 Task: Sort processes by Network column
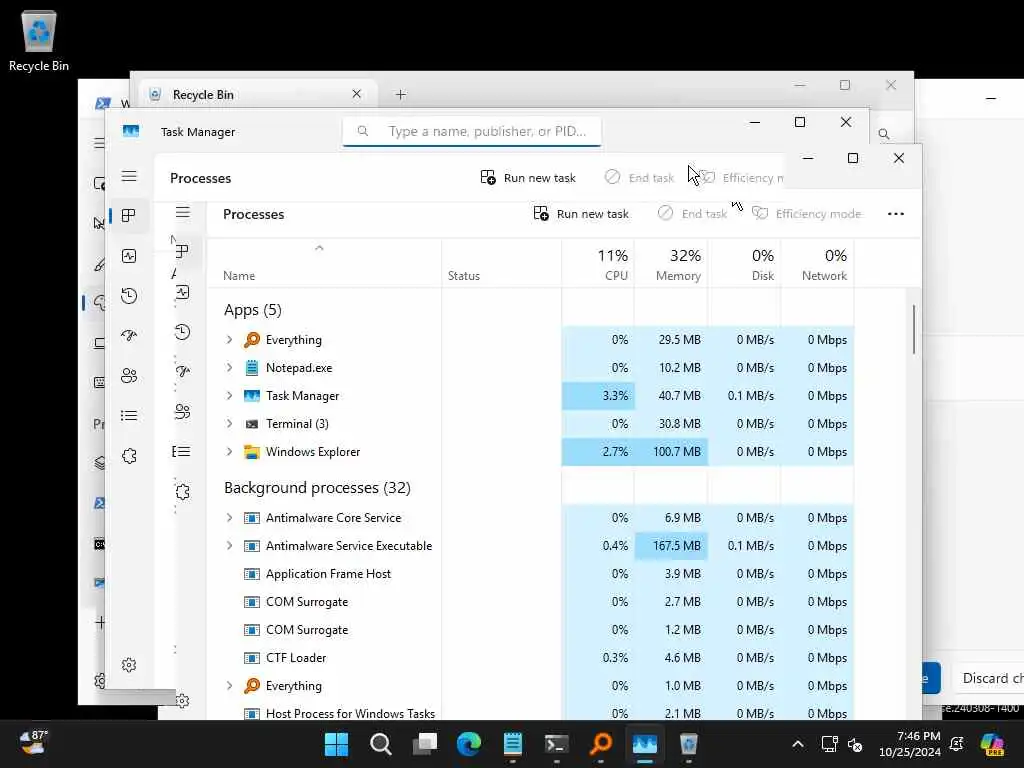point(818,264)
